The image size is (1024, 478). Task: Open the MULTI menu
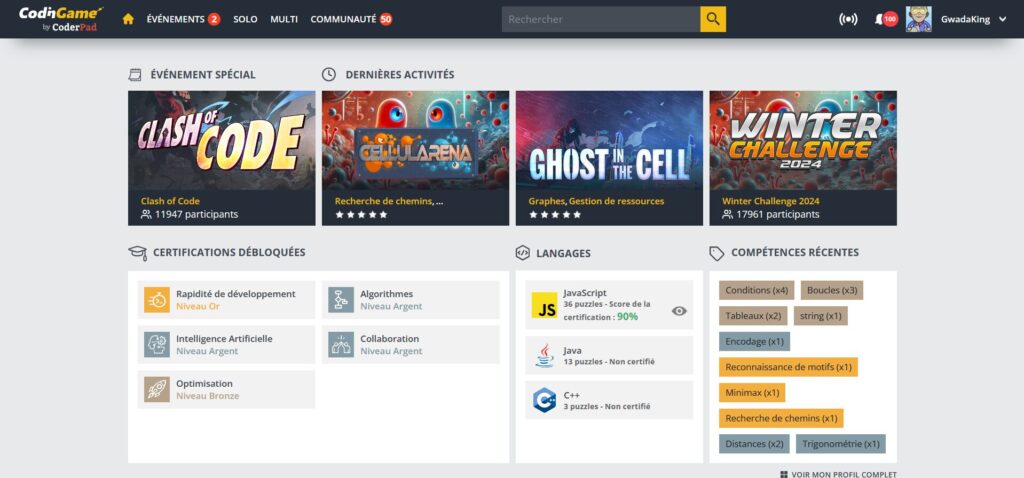284,19
